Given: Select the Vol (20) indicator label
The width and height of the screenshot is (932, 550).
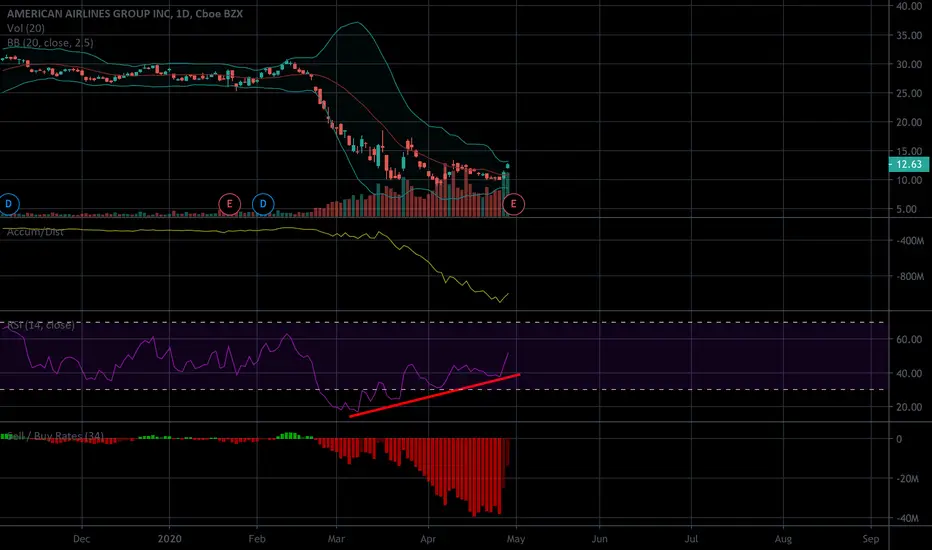Looking at the screenshot, I should click(x=26, y=28).
